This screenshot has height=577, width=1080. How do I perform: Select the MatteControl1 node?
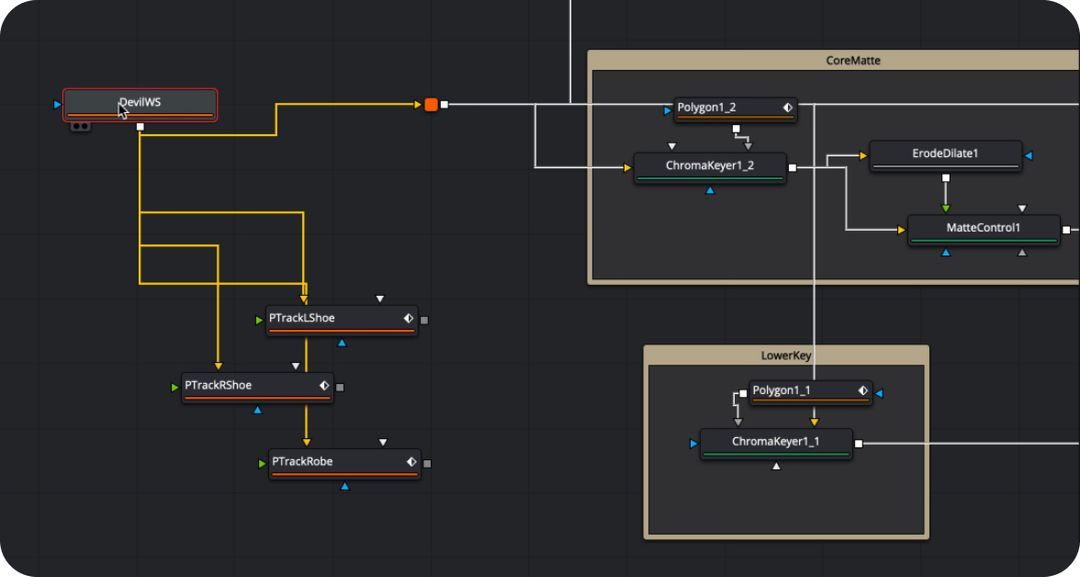pyautogui.click(x=981, y=228)
